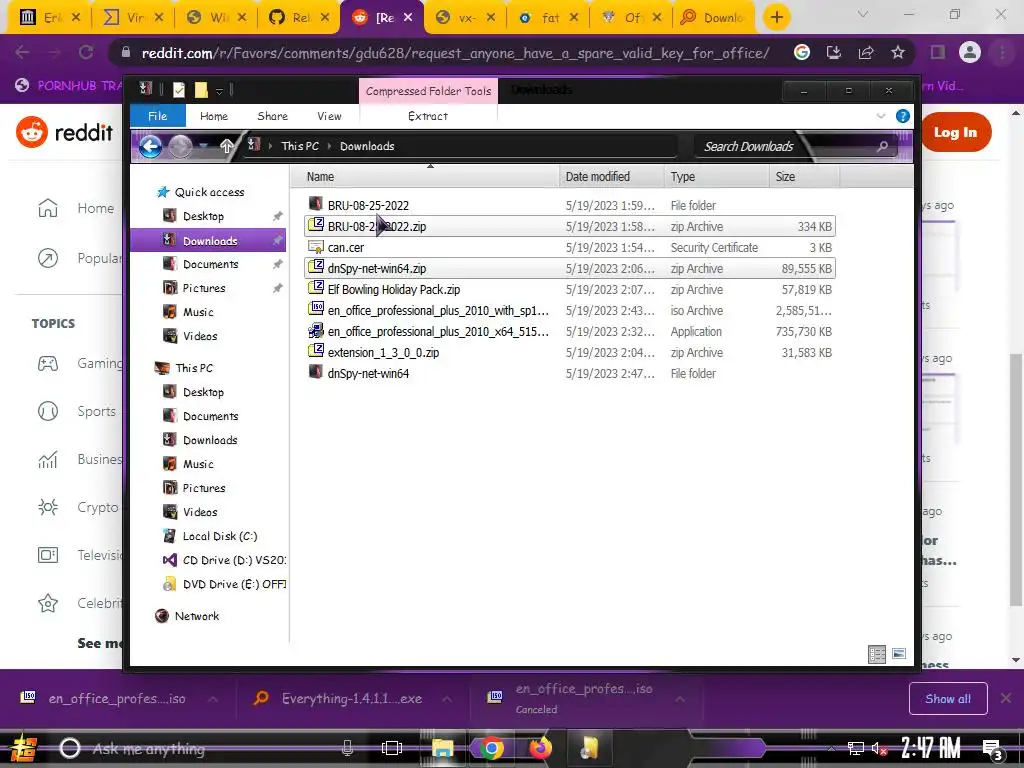Screen dimensions: 1024x768
Task: Open the View ribbon tab
Action: click(x=329, y=116)
